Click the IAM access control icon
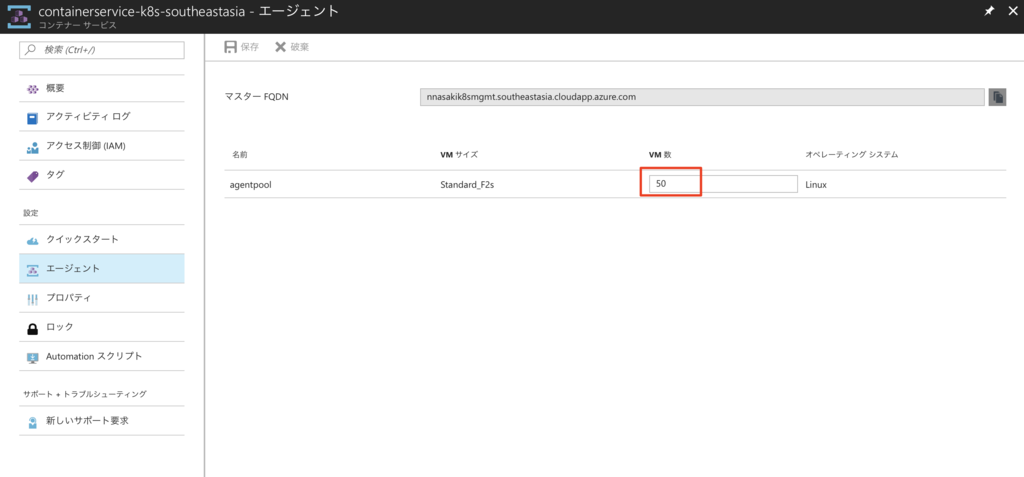The image size is (1024, 477). pos(33,148)
